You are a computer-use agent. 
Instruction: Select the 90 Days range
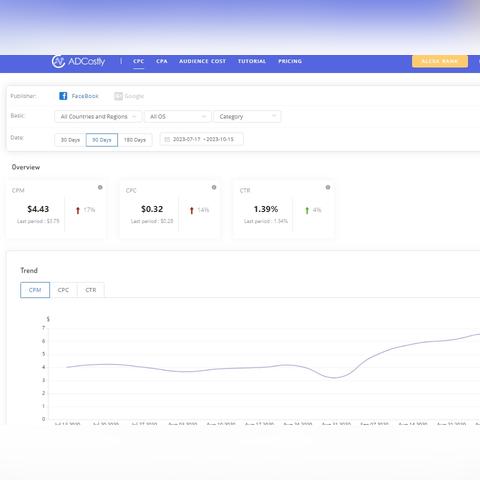tap(102, 140)
